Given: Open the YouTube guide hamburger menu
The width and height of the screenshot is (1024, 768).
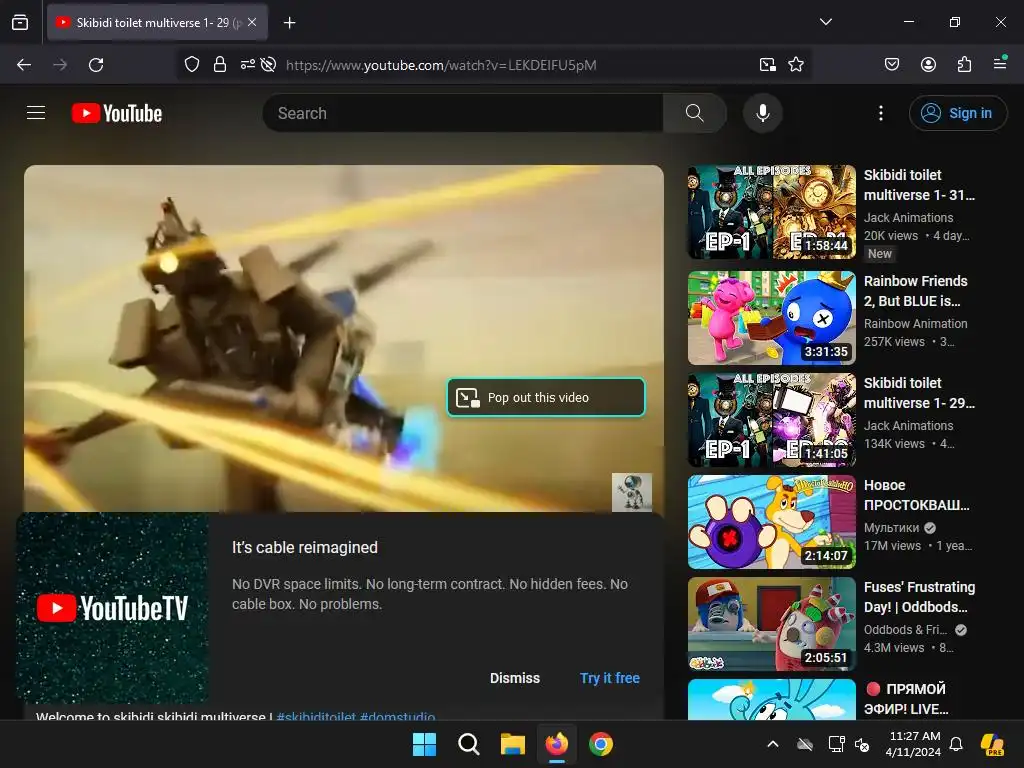Looking at the screenshot, I should point(36,113).
